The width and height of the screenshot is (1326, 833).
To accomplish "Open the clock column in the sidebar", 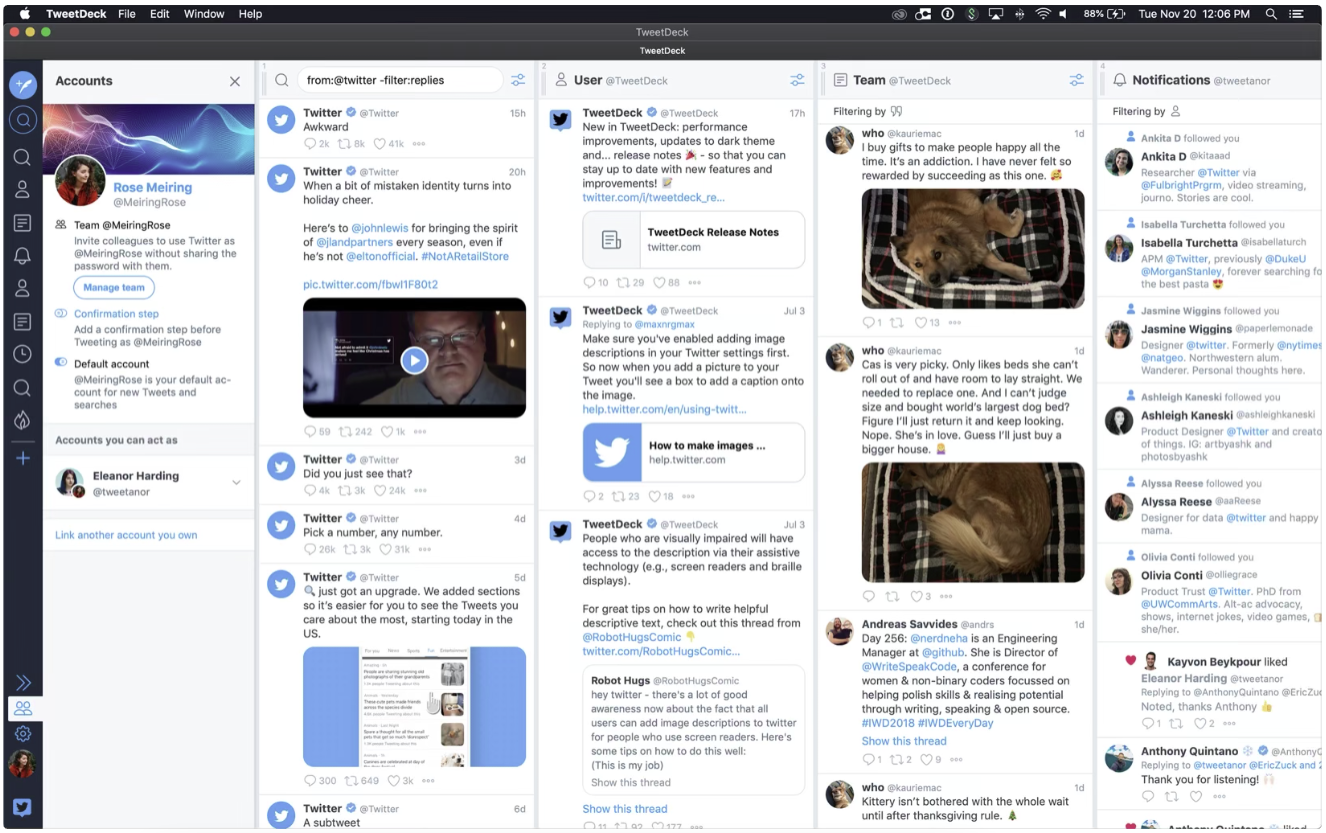I will [22, 354].
